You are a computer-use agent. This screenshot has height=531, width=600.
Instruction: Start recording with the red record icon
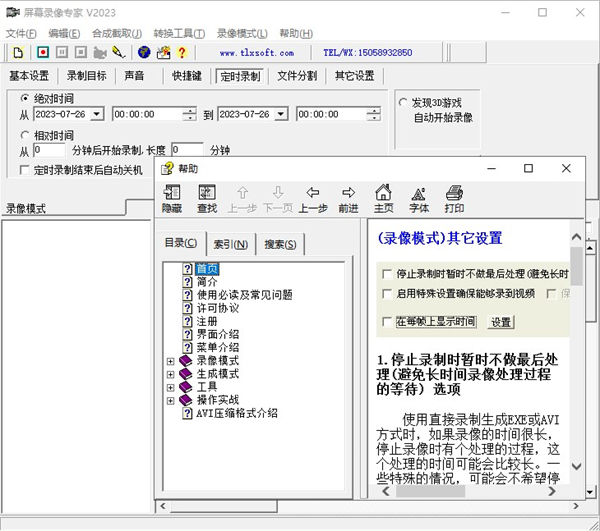[x=43, y=52]
